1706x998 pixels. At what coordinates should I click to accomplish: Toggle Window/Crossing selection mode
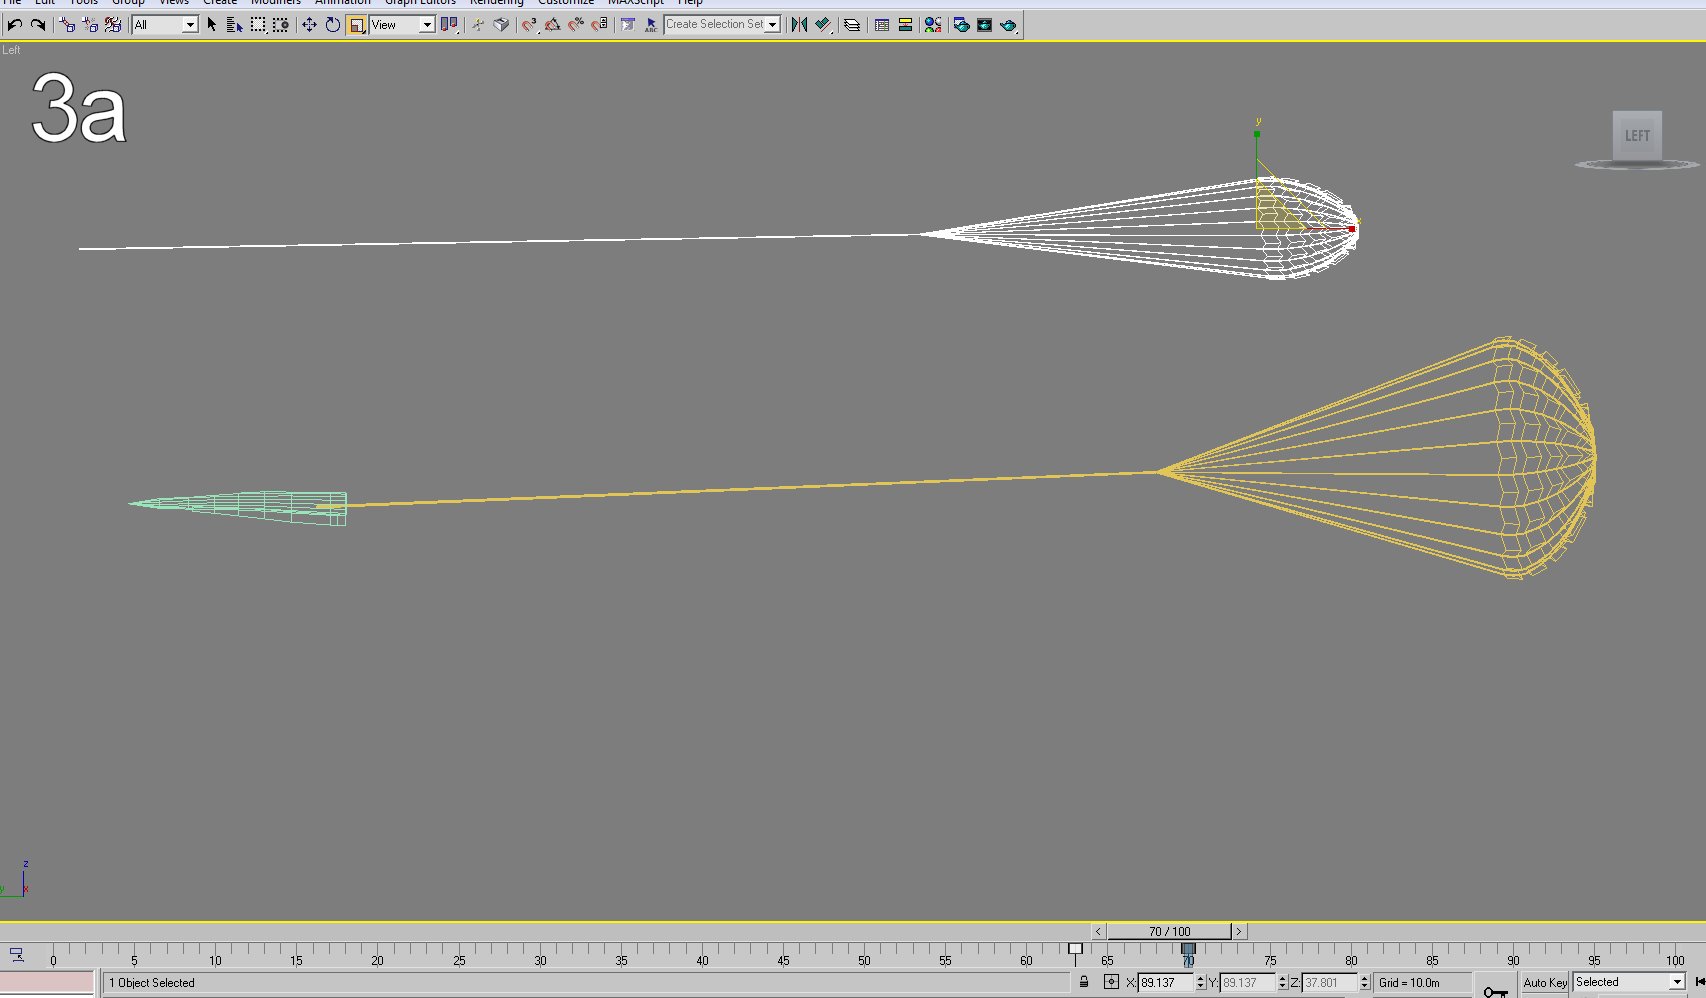click(281, 25)
